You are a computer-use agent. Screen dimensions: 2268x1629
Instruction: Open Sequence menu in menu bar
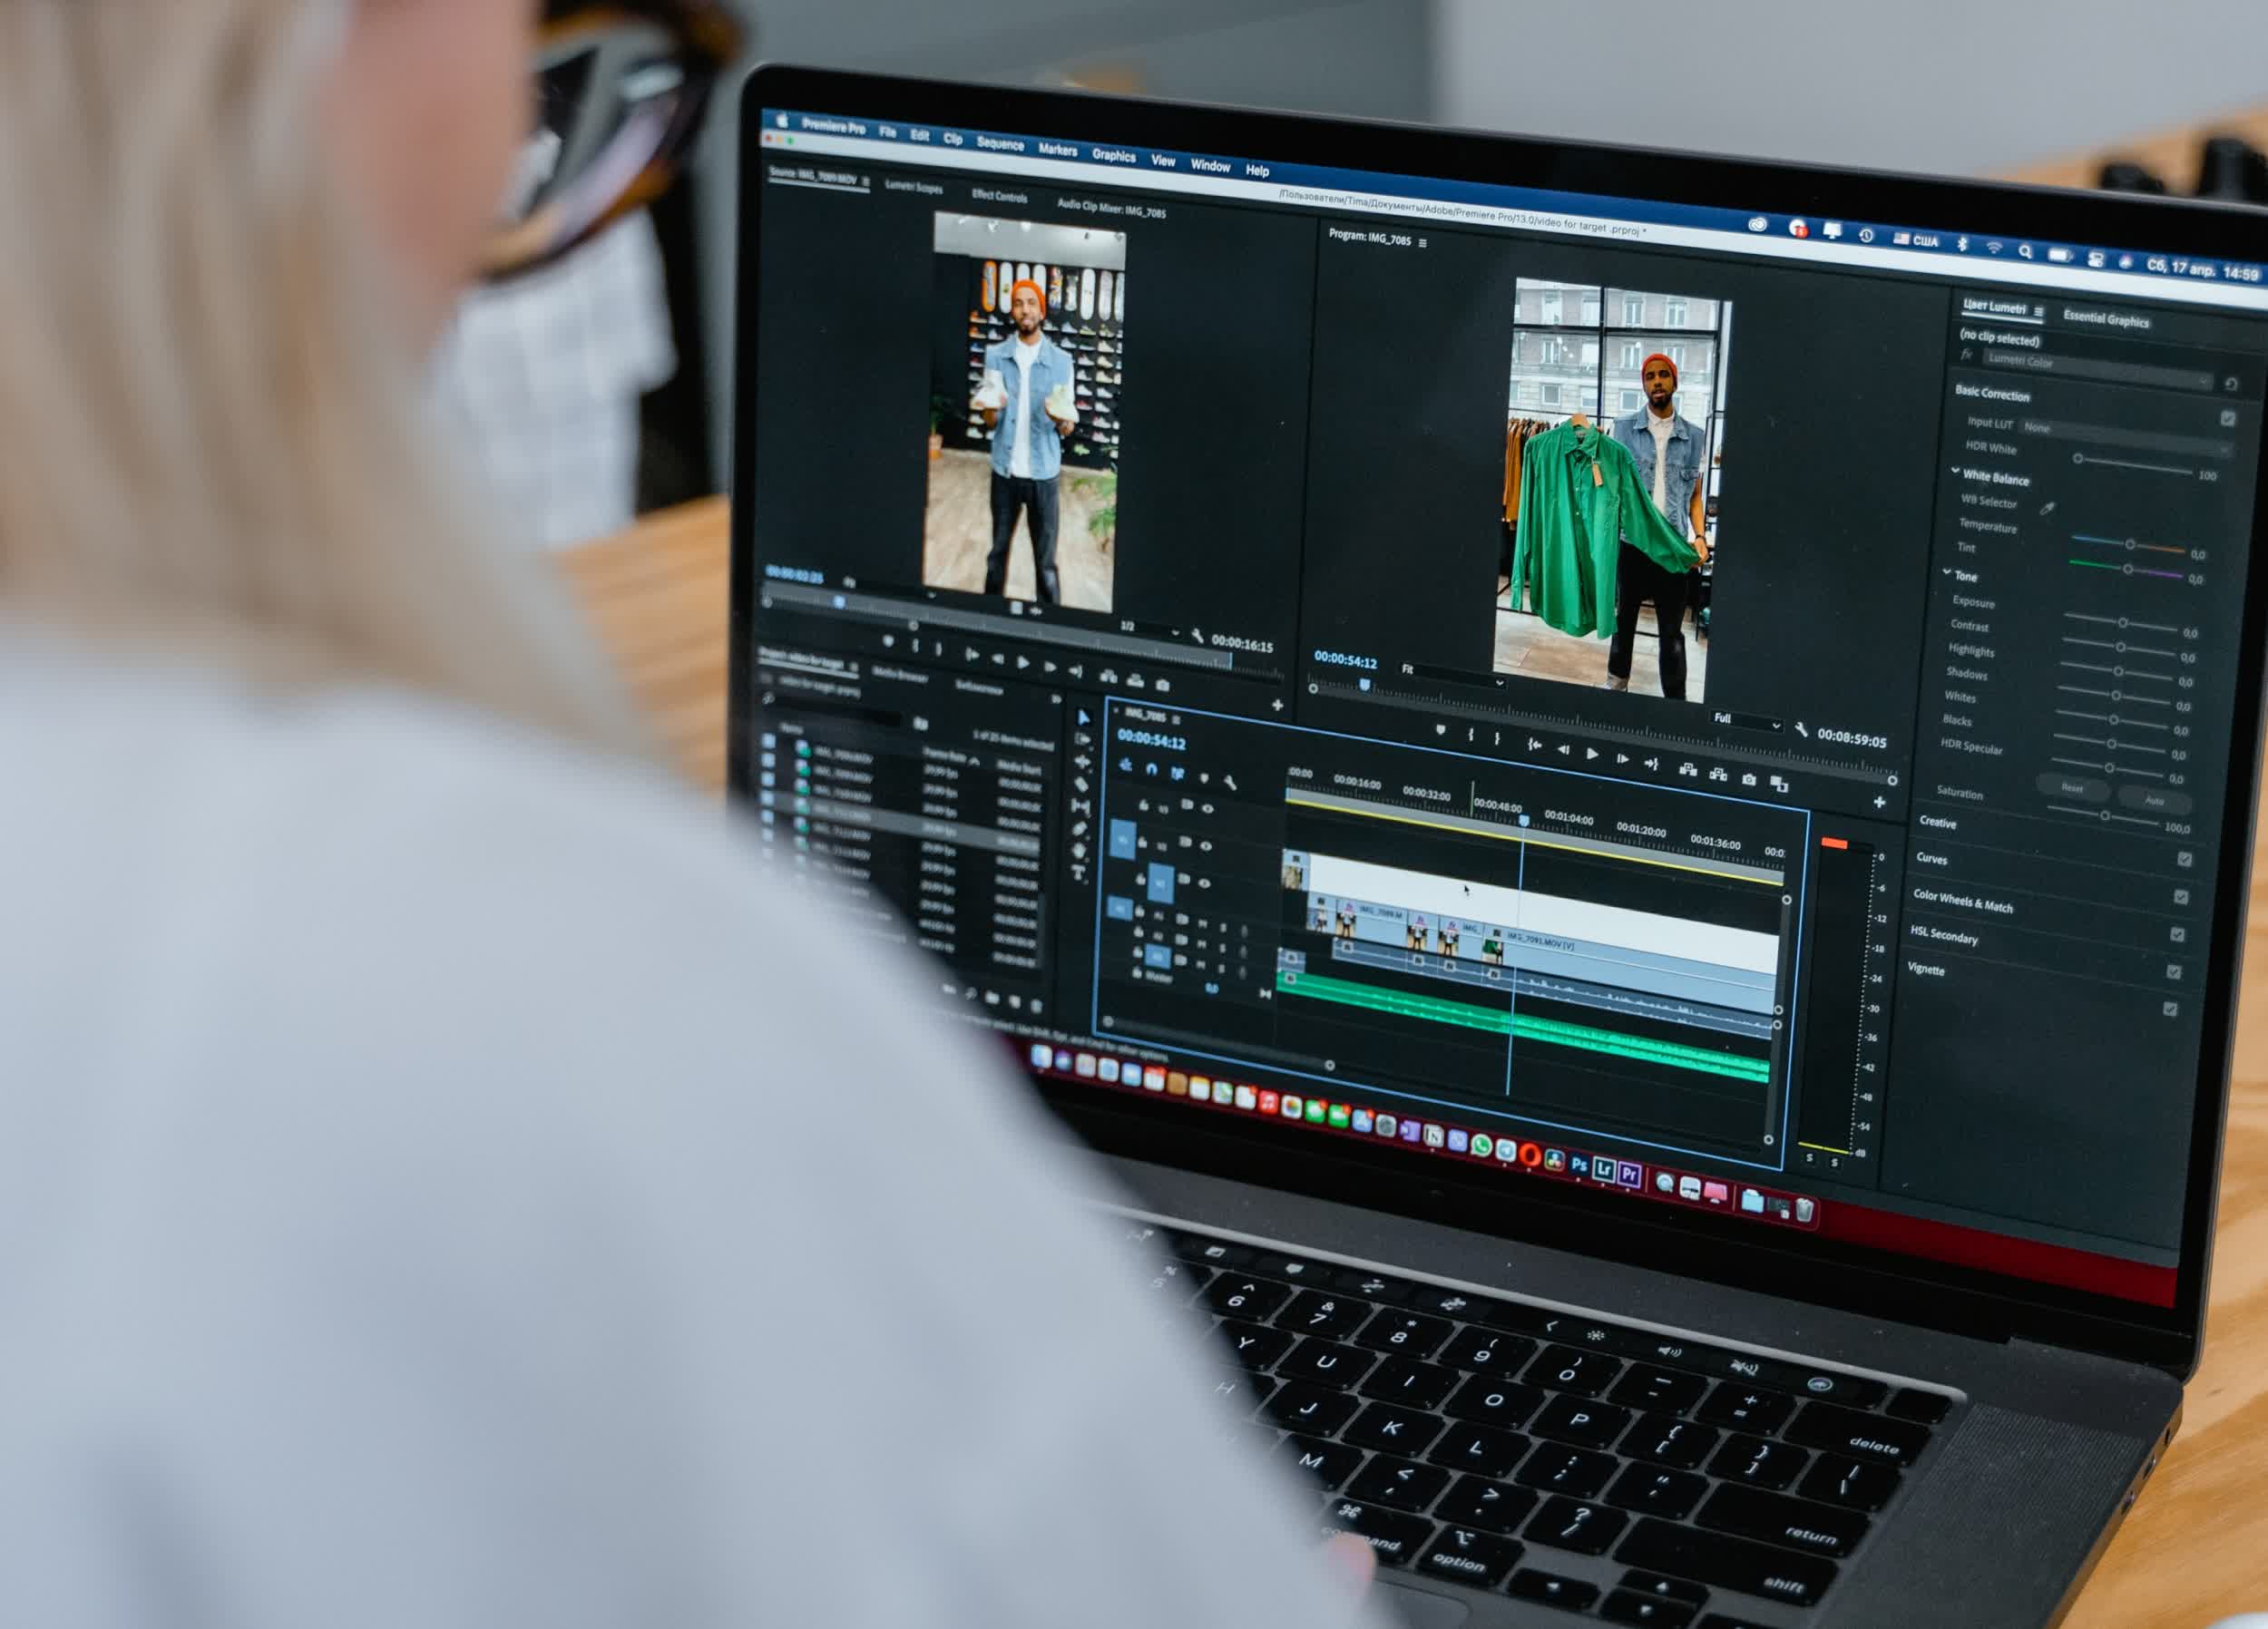coord(1000,145)
